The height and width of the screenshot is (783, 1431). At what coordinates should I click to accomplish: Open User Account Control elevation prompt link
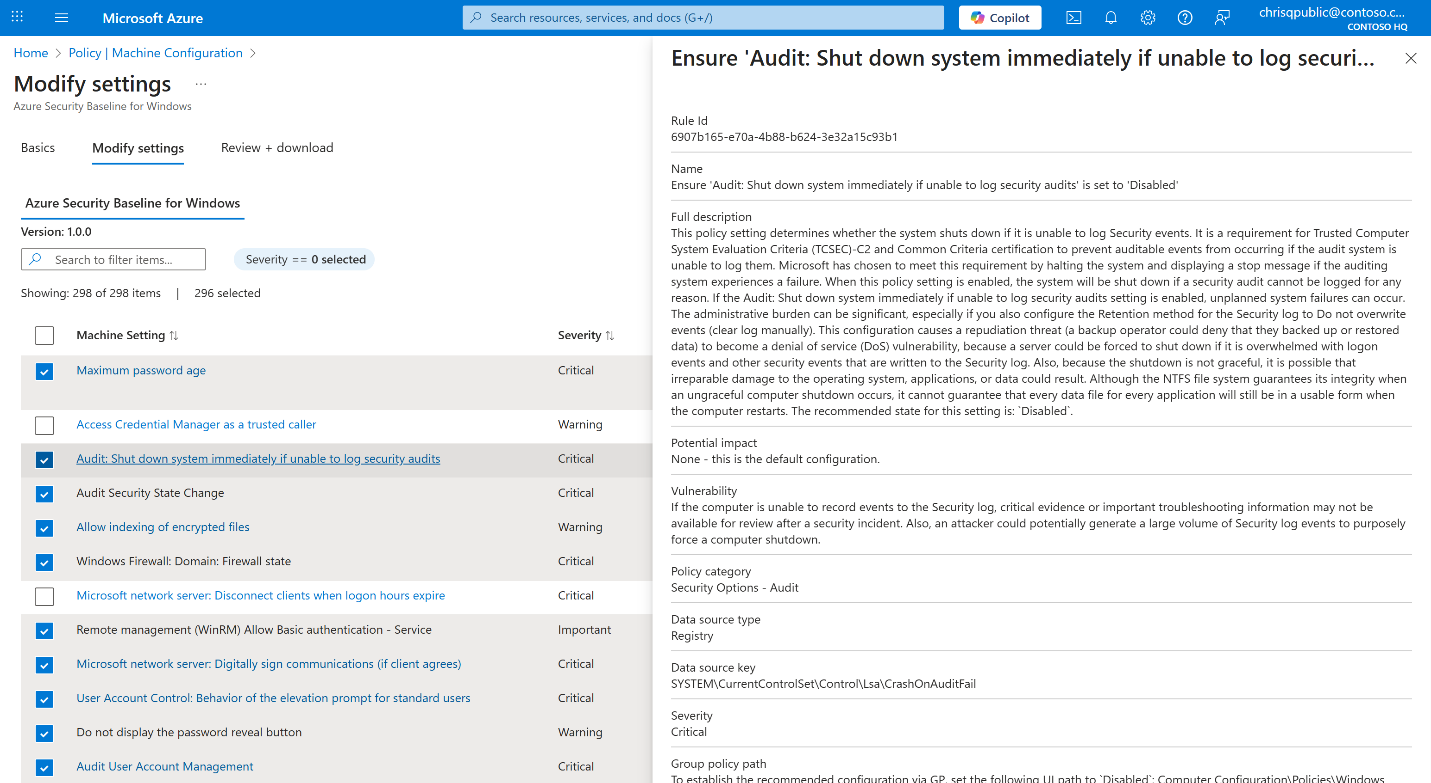pos(273,698)
